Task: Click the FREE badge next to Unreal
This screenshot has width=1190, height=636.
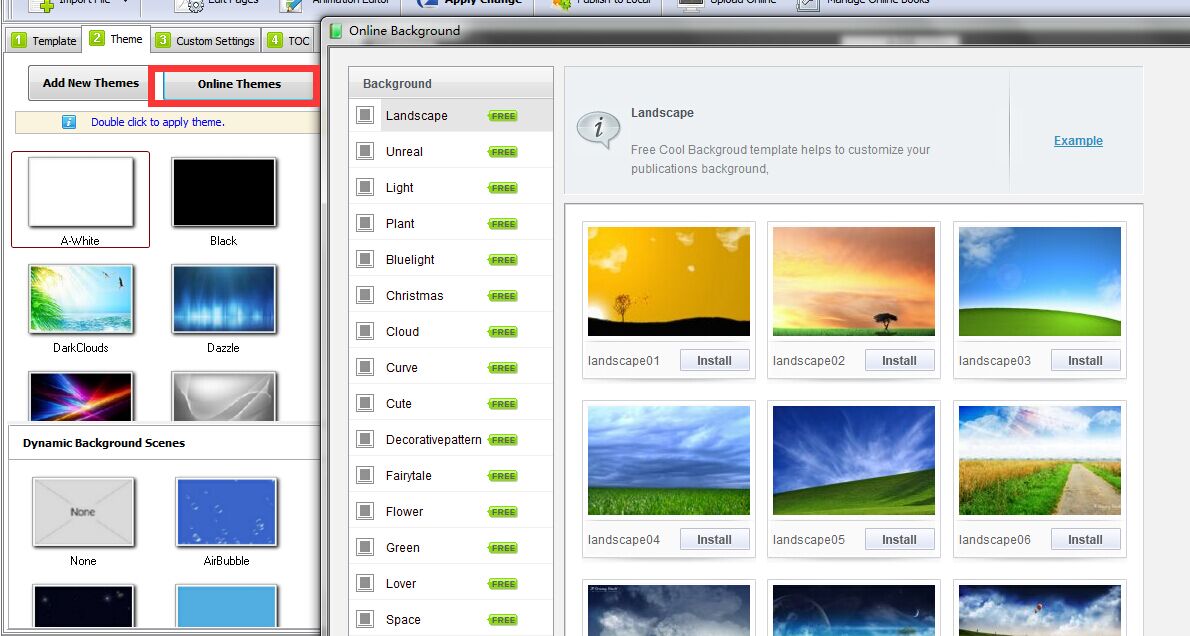Action: coord(503,152)
